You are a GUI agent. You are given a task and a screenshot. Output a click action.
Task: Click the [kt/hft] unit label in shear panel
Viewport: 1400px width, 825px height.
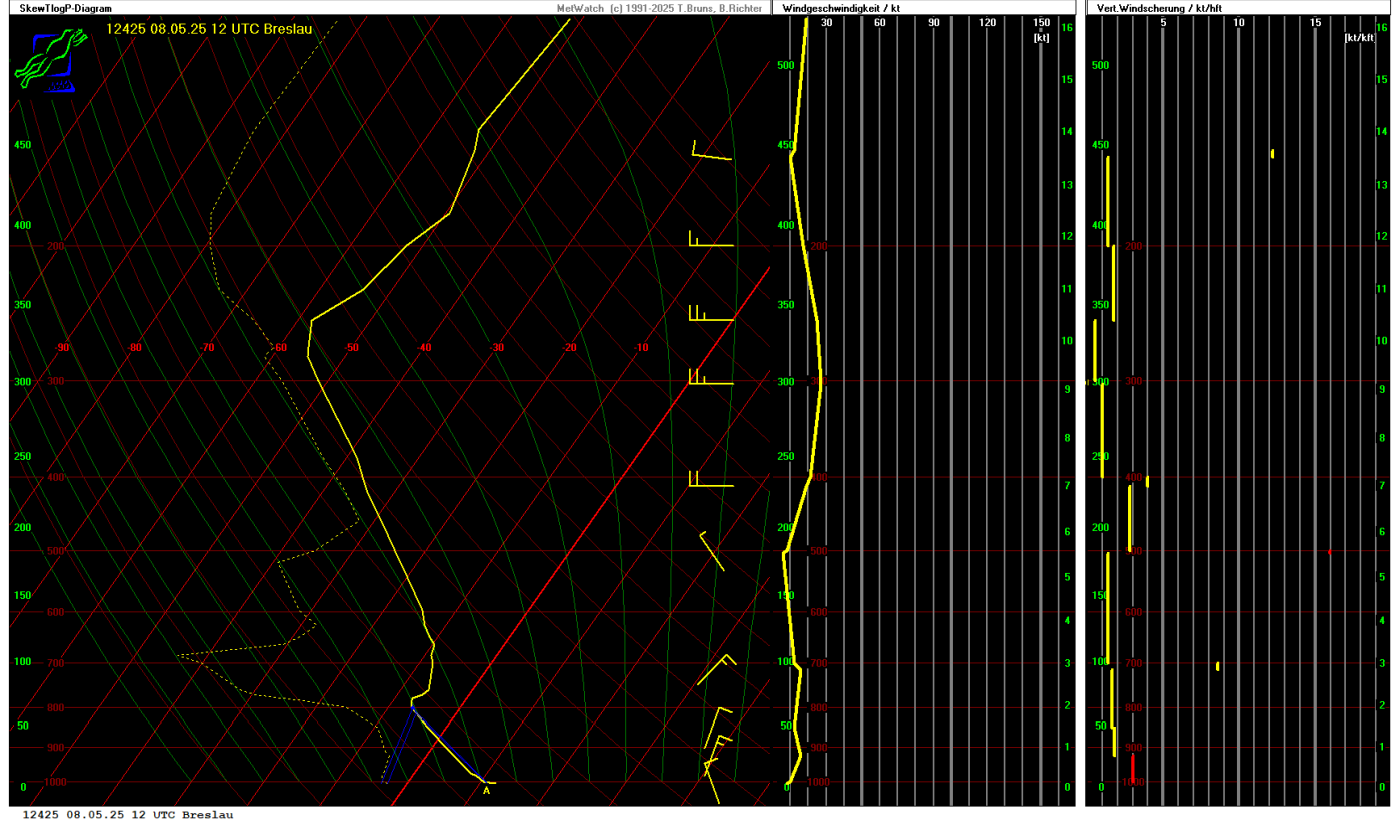click(1360, 37)
